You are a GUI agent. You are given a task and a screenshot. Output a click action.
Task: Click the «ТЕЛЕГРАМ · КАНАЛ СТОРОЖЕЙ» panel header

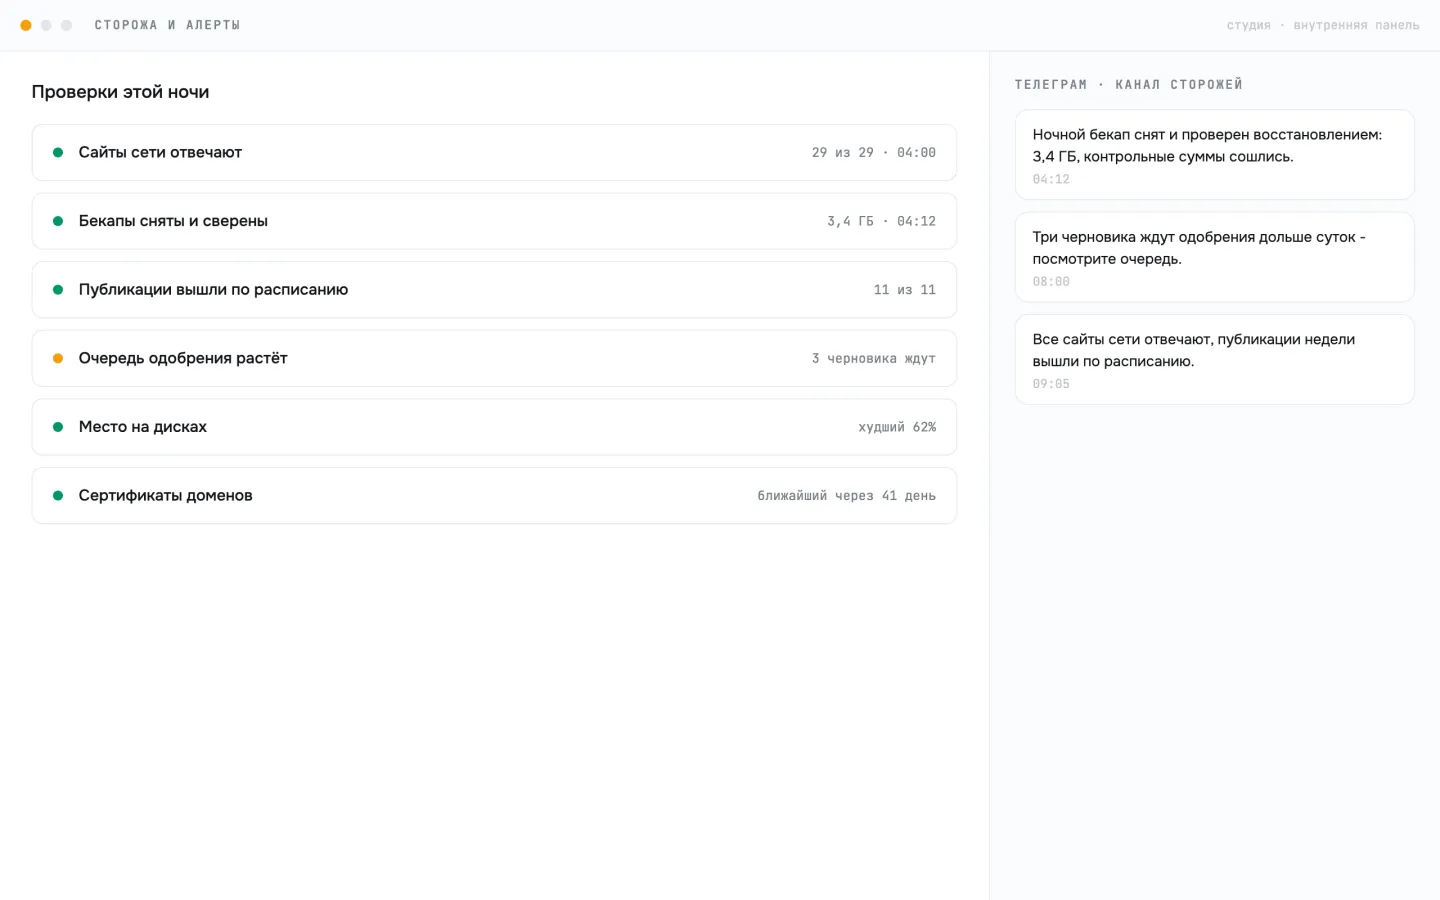coord(1128,85)
